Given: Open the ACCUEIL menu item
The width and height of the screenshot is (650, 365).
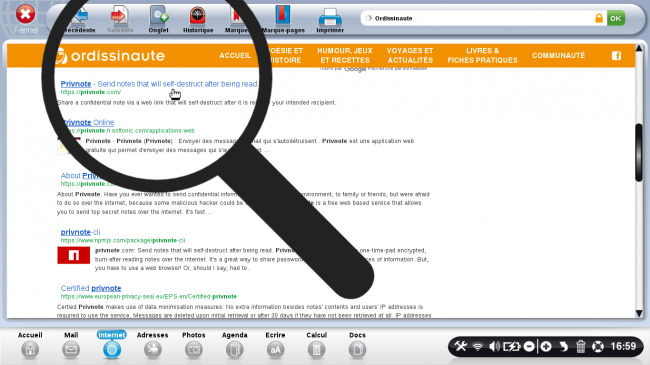Looking at the screenshot, I should point(235,56).
